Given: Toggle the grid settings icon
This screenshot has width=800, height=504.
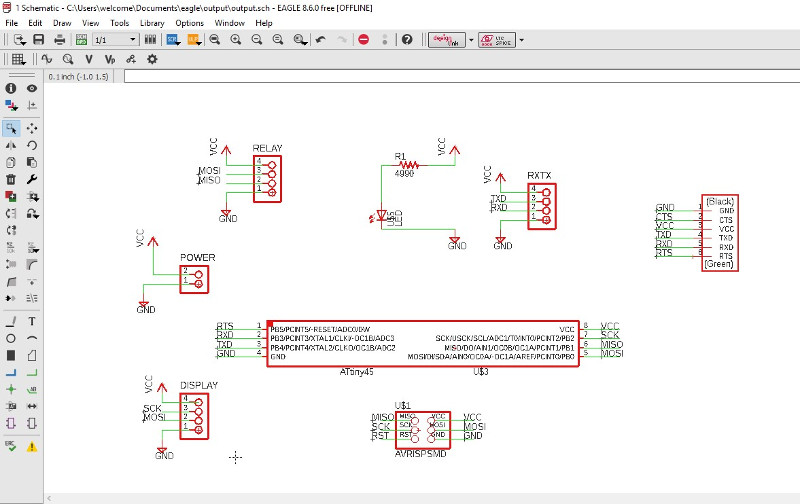Looking at the screenshot, I should click(18, 60).
